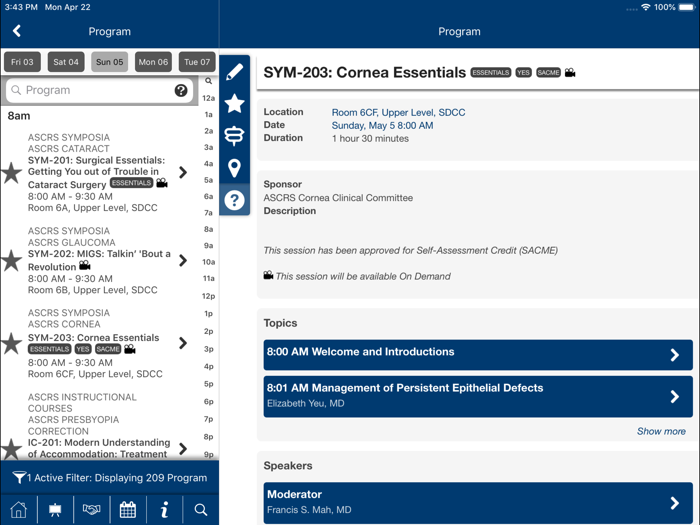Toggle favorite star for SYM-202 MIGS session

click(x=12, y=261)
